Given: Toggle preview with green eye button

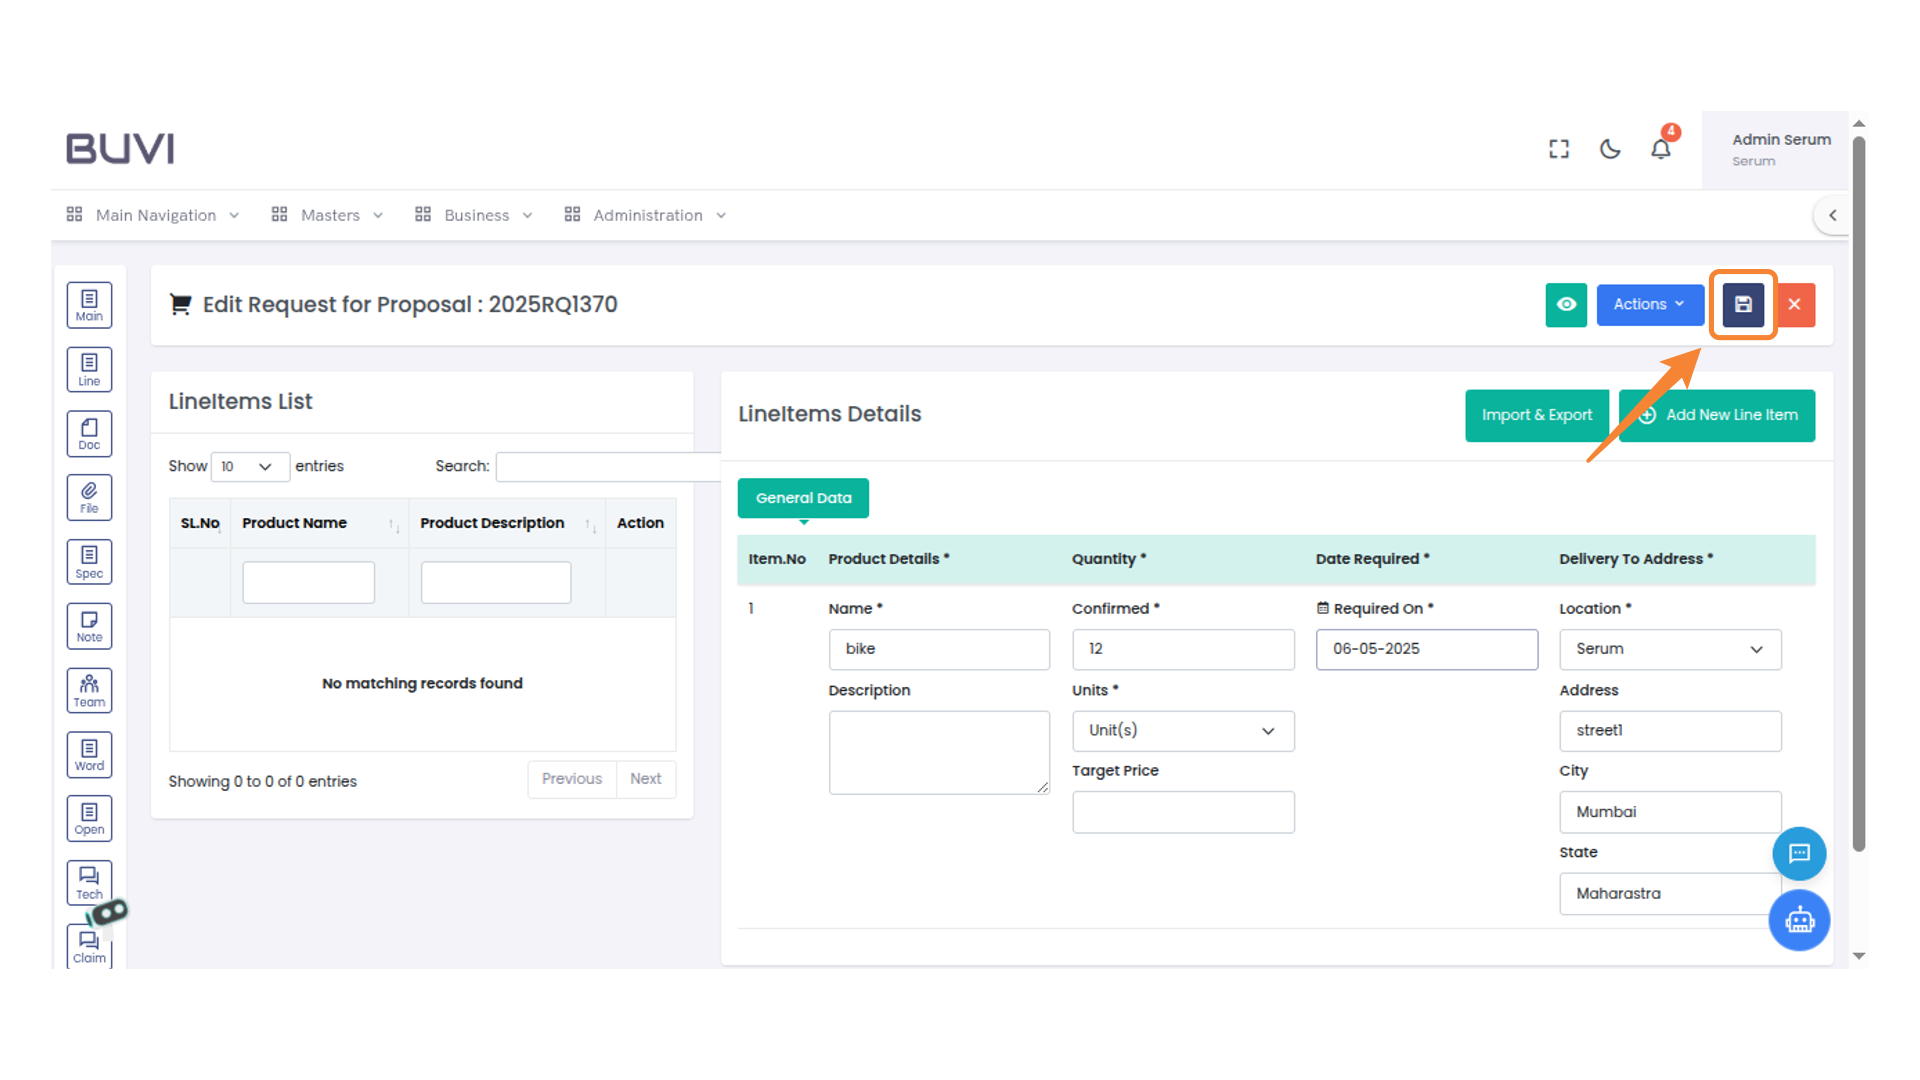Looking at the screenshot, I should (x=1565, y=305).
